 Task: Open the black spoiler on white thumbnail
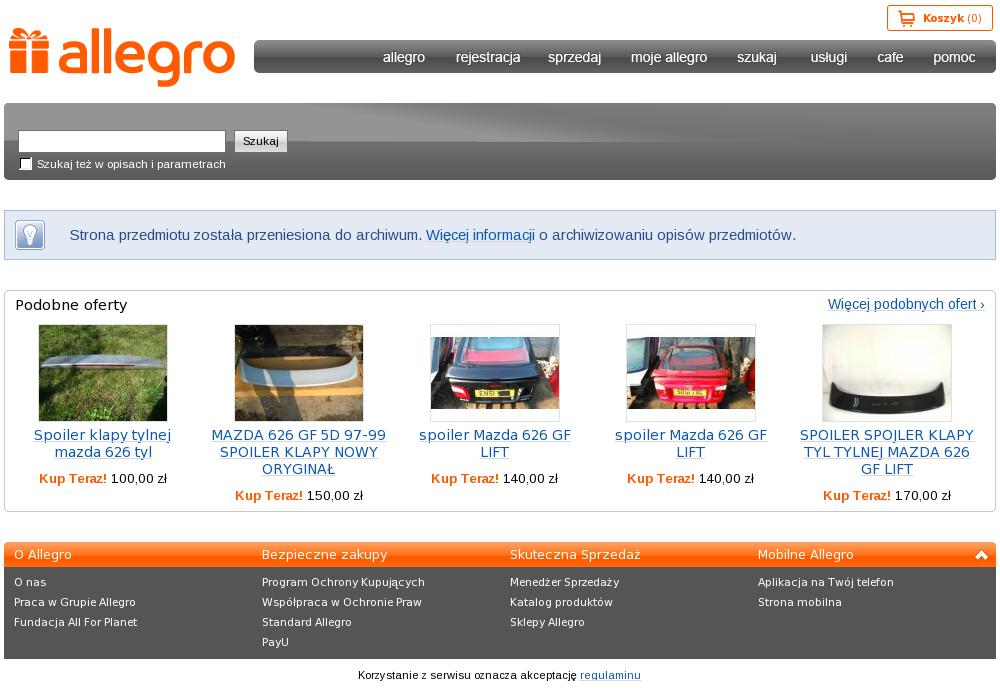click(886, 373)
